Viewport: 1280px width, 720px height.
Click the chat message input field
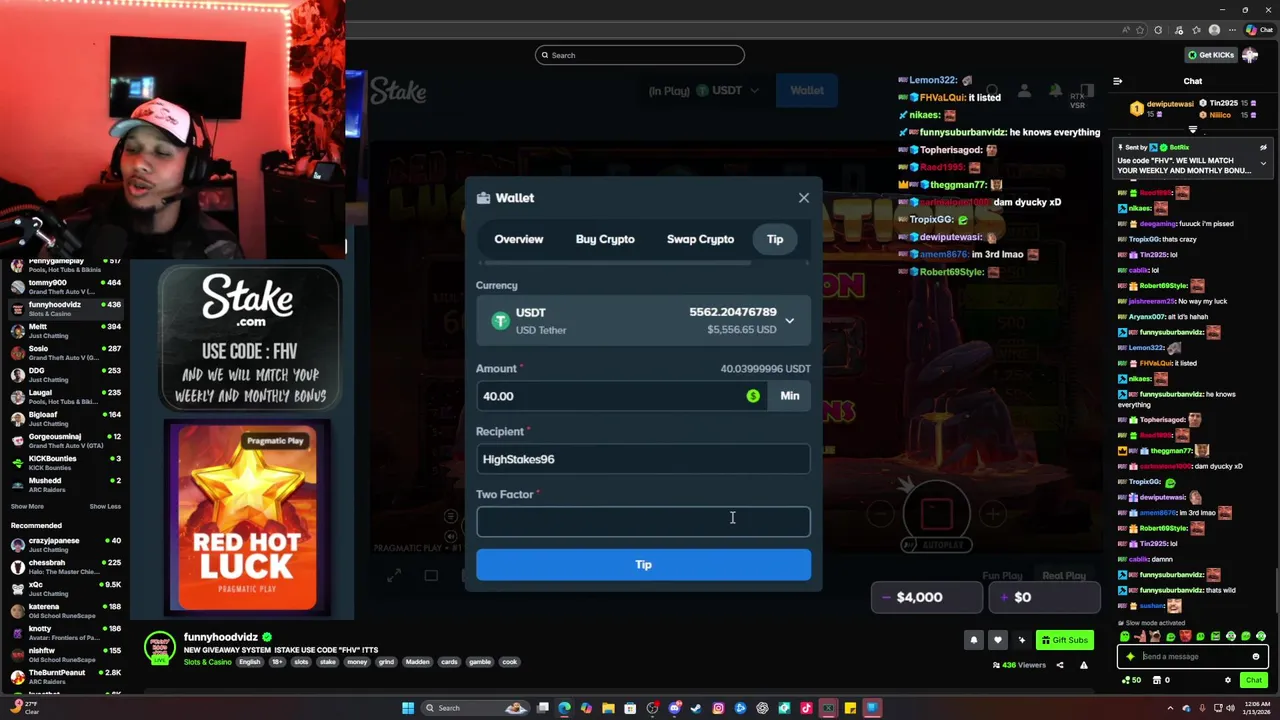[1193, 657]
